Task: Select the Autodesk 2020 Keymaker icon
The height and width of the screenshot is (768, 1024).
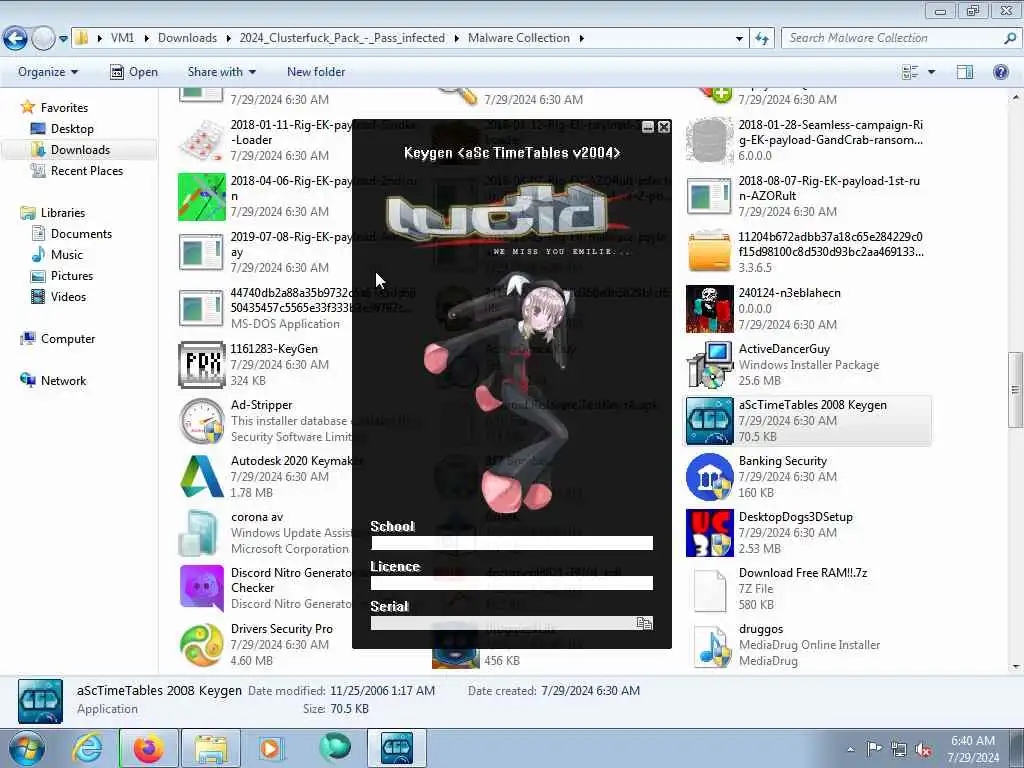Action: (202, 477)
